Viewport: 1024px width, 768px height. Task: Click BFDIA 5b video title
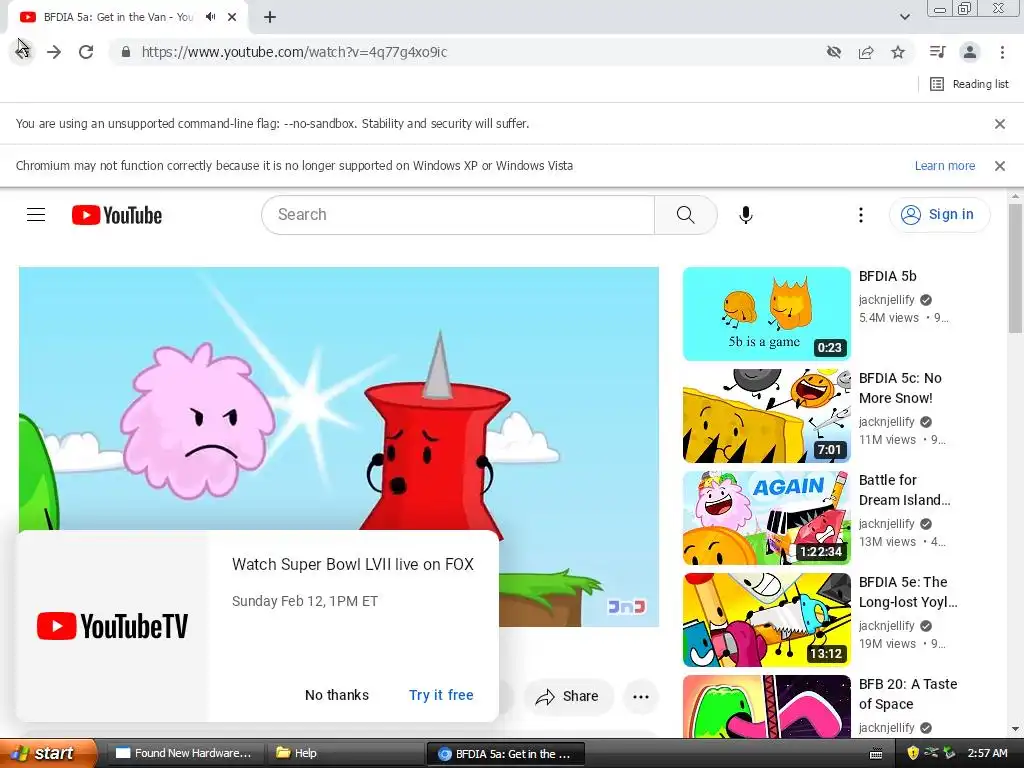pos(888,276)
